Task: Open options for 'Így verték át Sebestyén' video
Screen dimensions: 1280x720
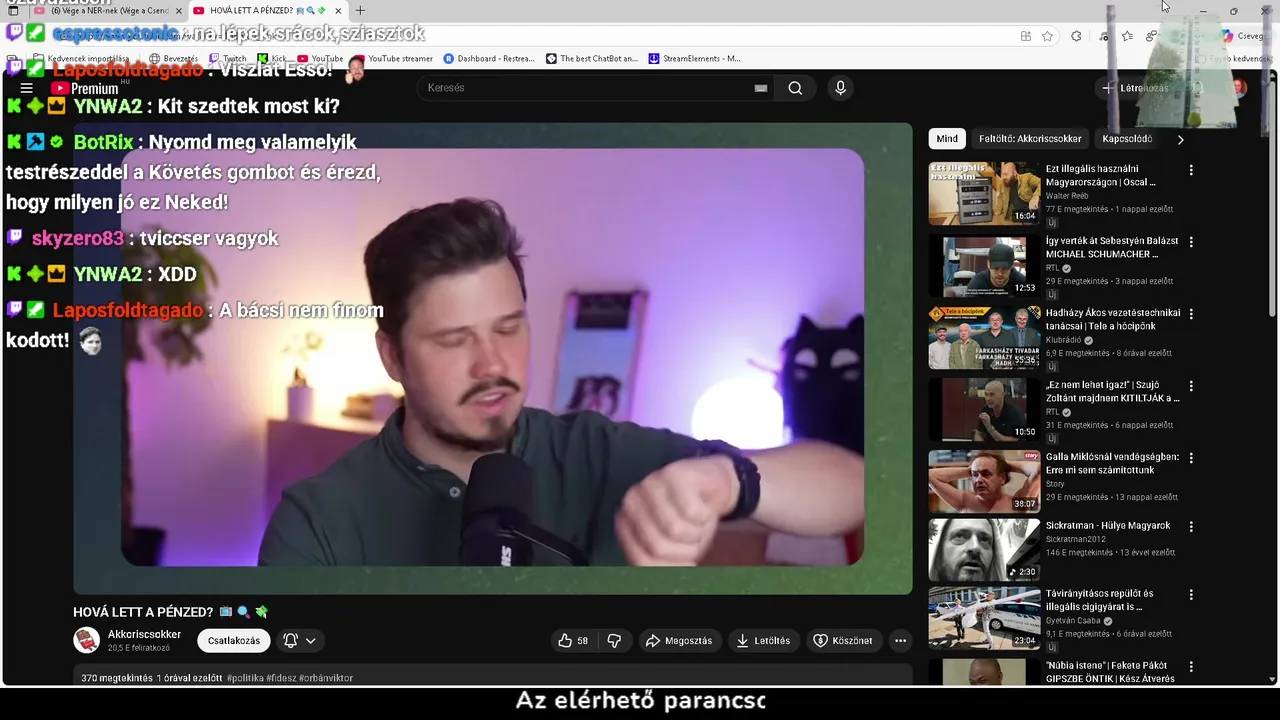Action: [x=1191, y=242]
